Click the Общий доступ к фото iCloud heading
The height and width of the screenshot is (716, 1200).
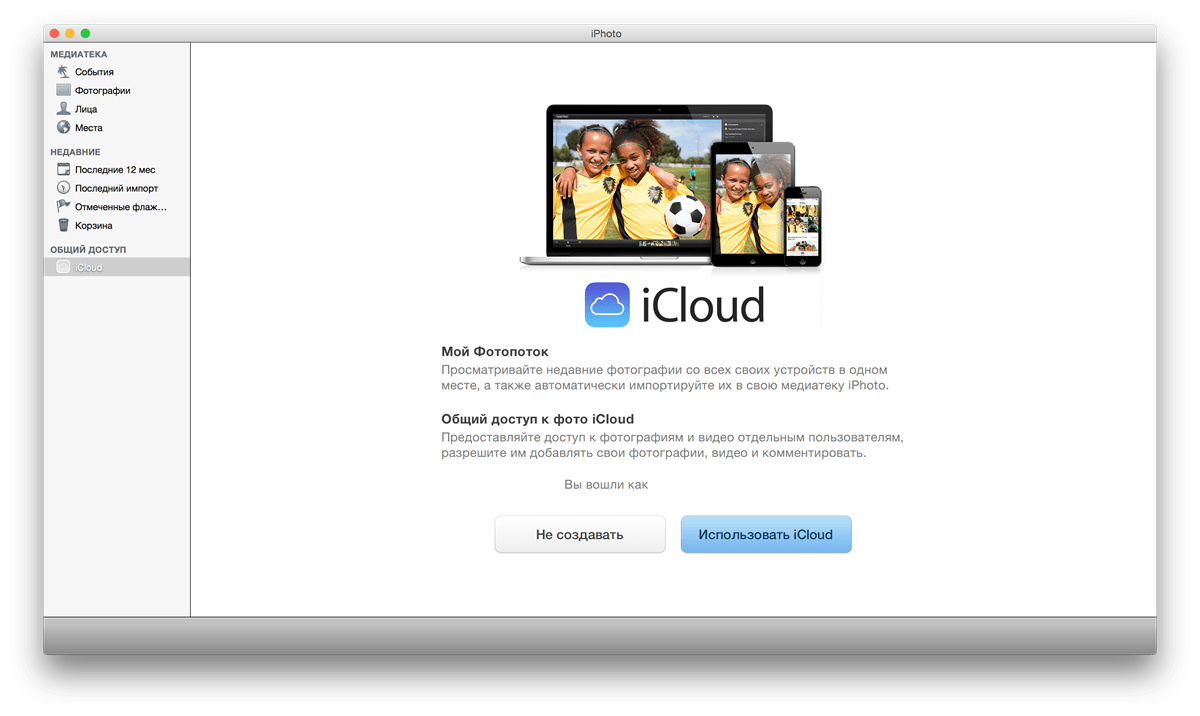pyautogui.click(x=538, y=419)
